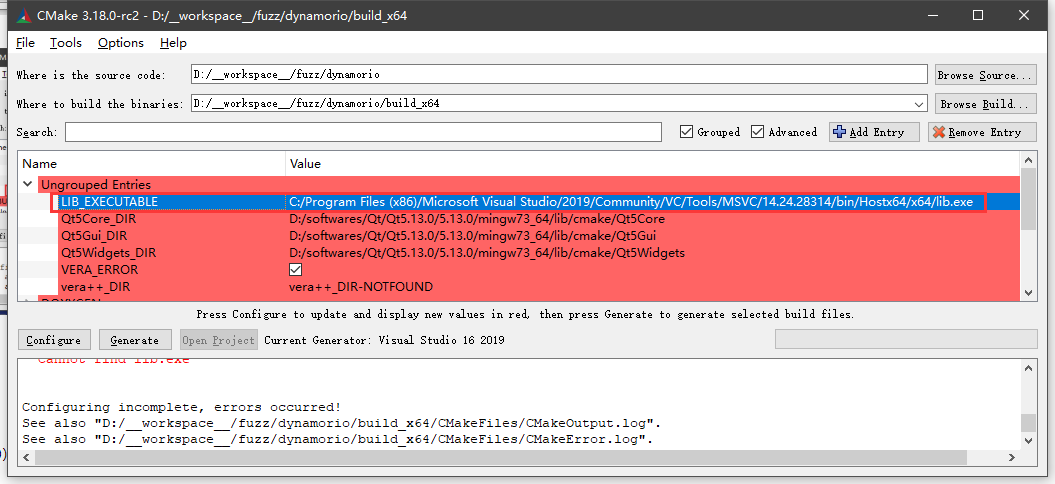
Task: Click the Qt5Gui cmake path value
Action: coord(472,236)
